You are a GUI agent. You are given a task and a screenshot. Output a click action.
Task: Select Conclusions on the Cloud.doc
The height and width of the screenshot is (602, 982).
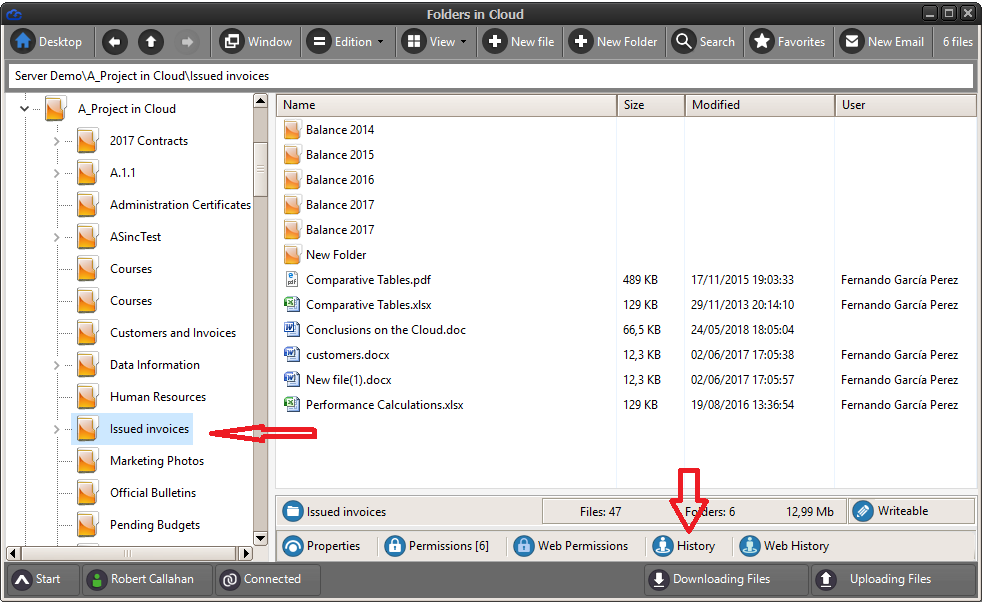386,330
